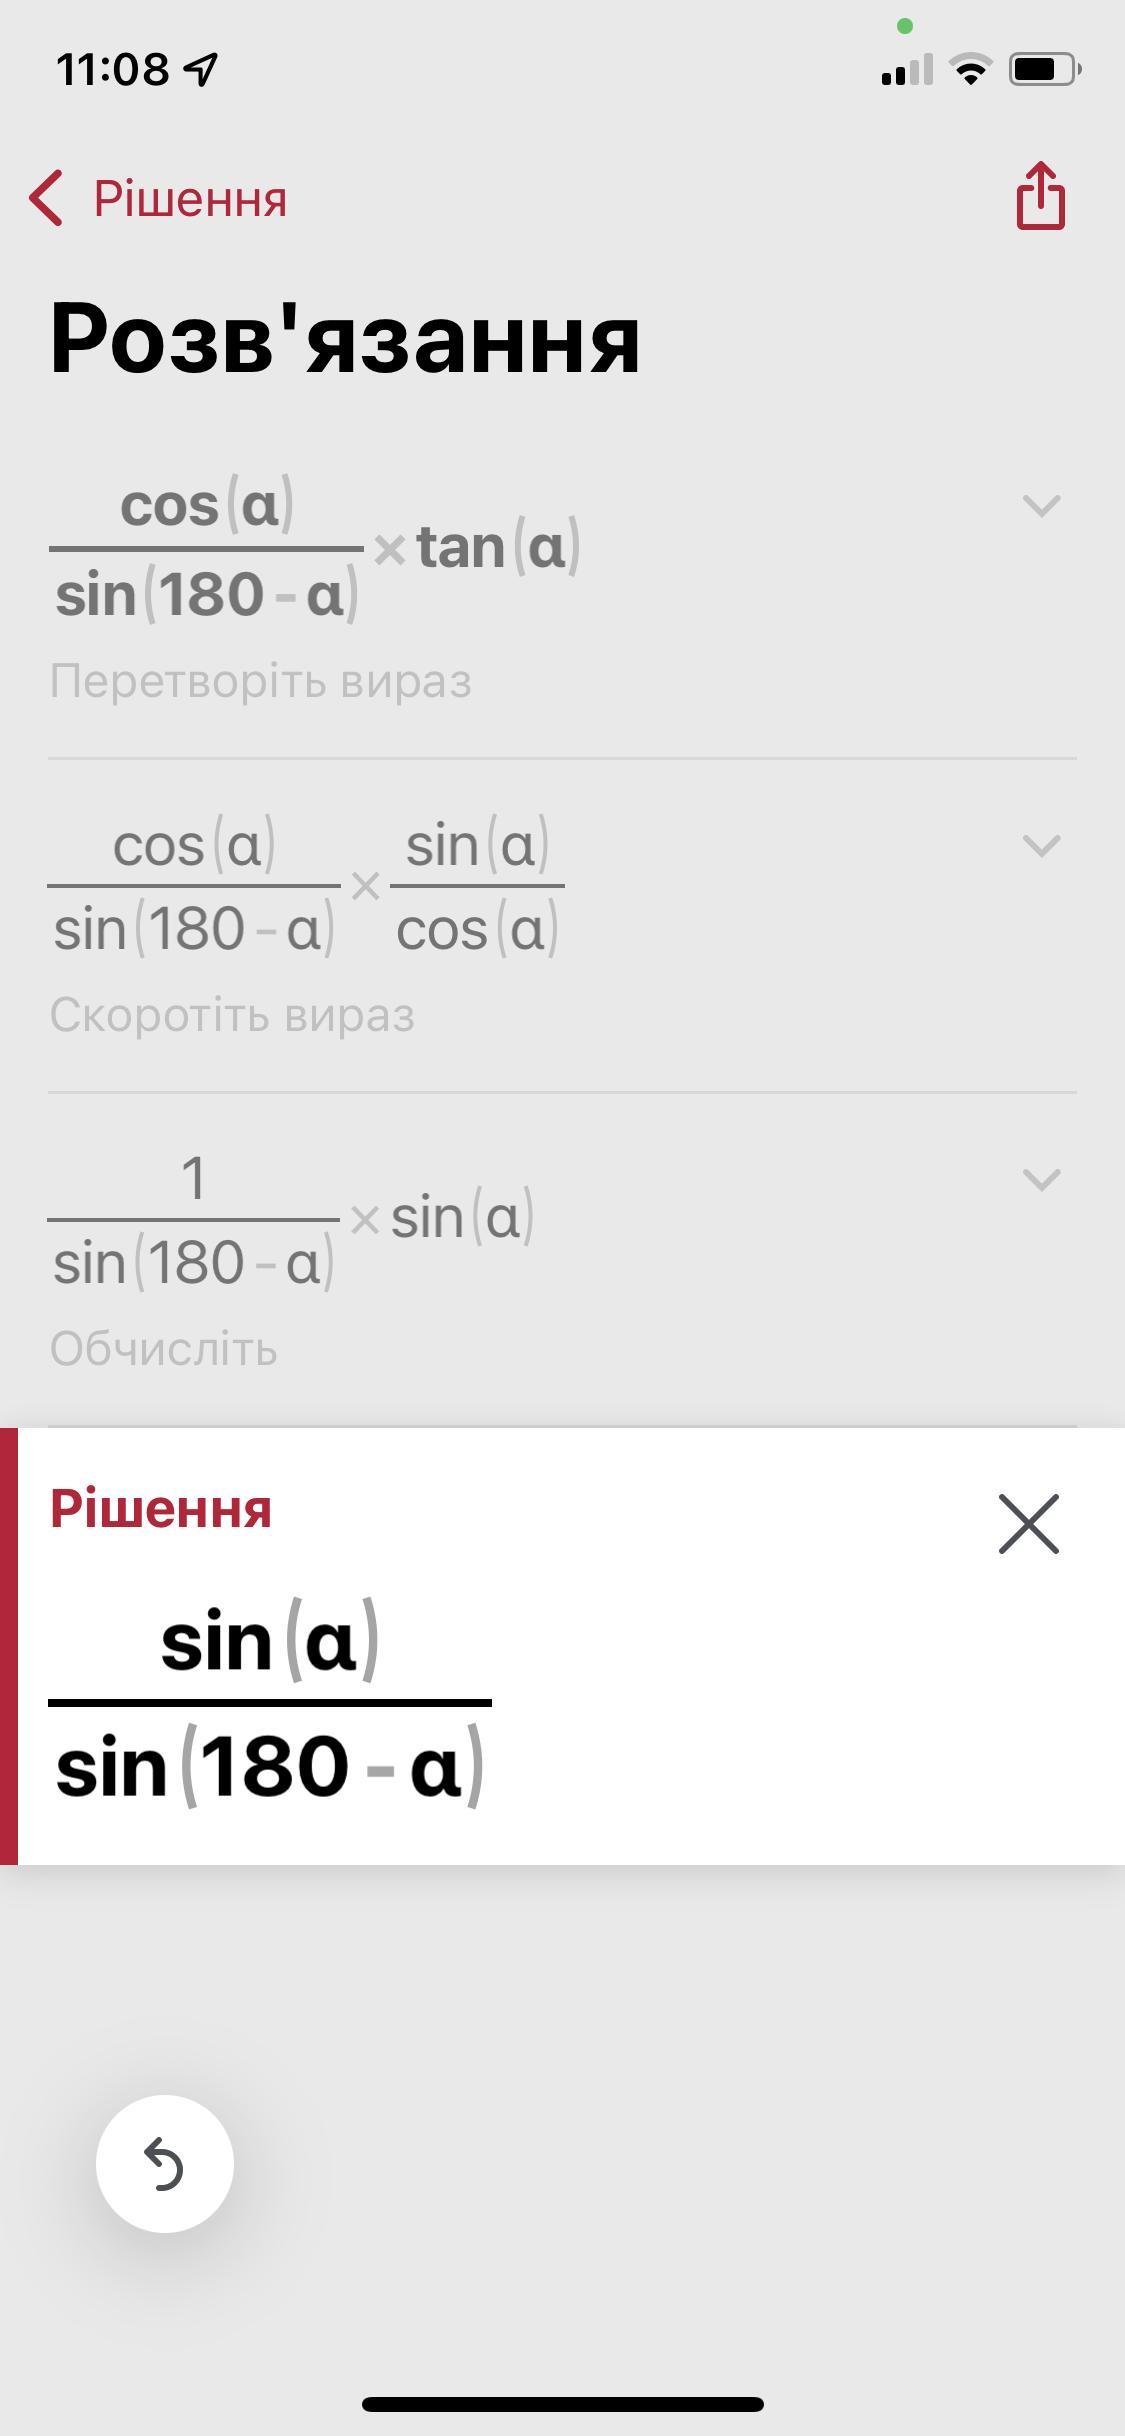
Task: Open the share sheet icon
Action: 1041,196
